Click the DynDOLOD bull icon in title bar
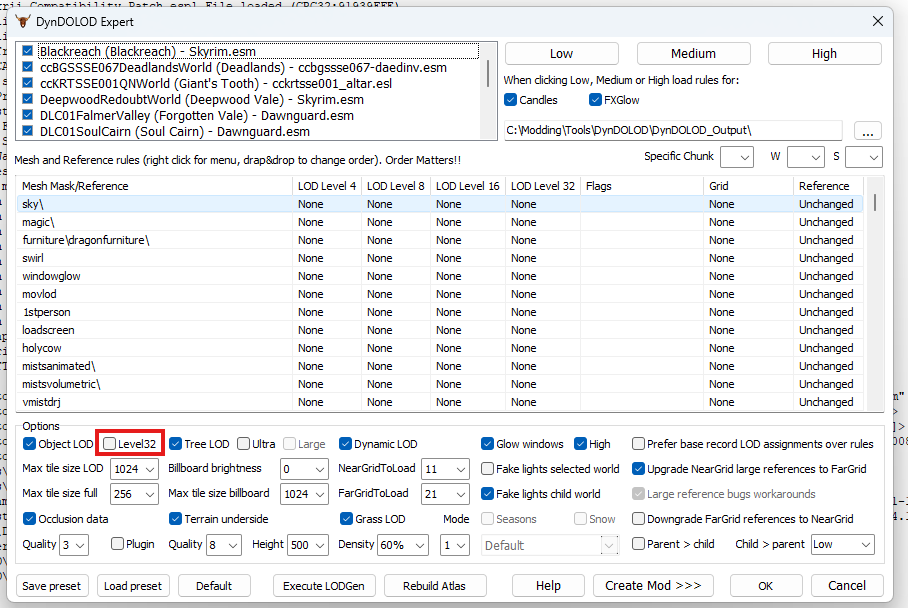908x608 pixels. (x=25, y=20)
